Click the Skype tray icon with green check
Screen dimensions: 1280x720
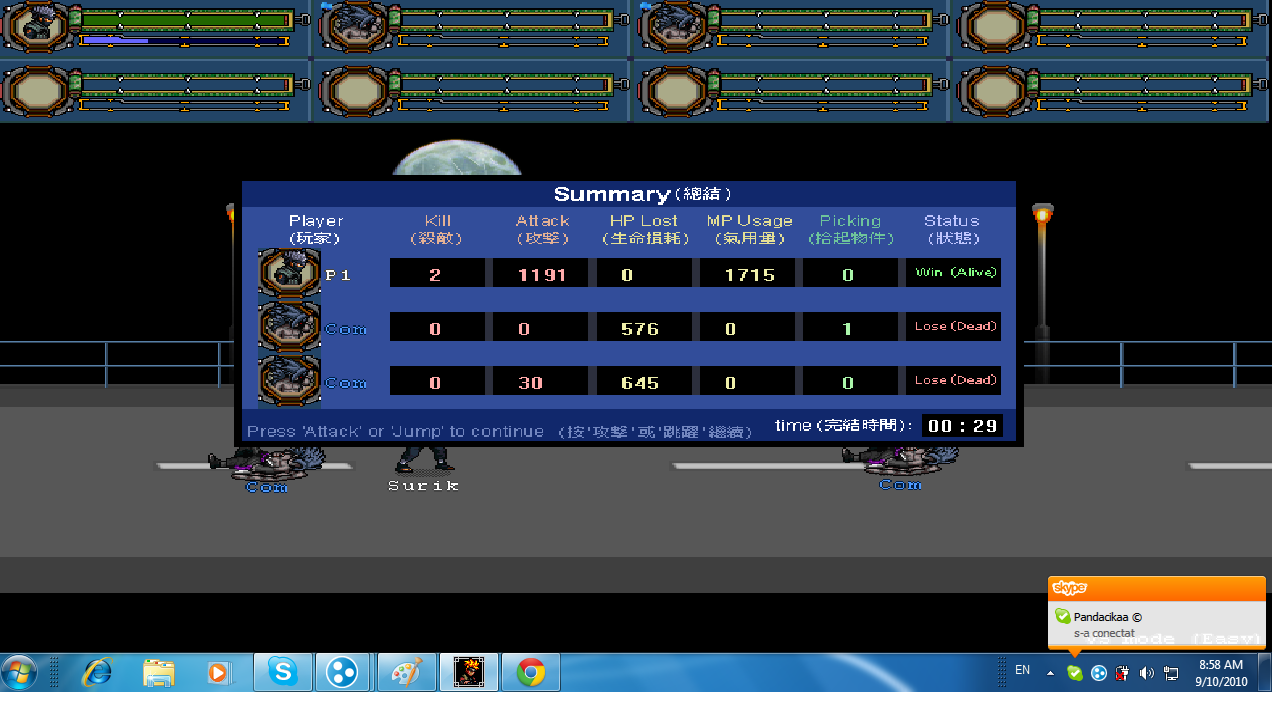coord(1075,673)
